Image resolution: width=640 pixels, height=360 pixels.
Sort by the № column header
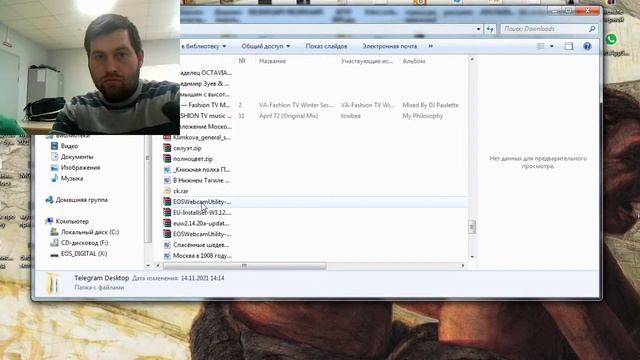pyautogui.click(x=242, y=61)
